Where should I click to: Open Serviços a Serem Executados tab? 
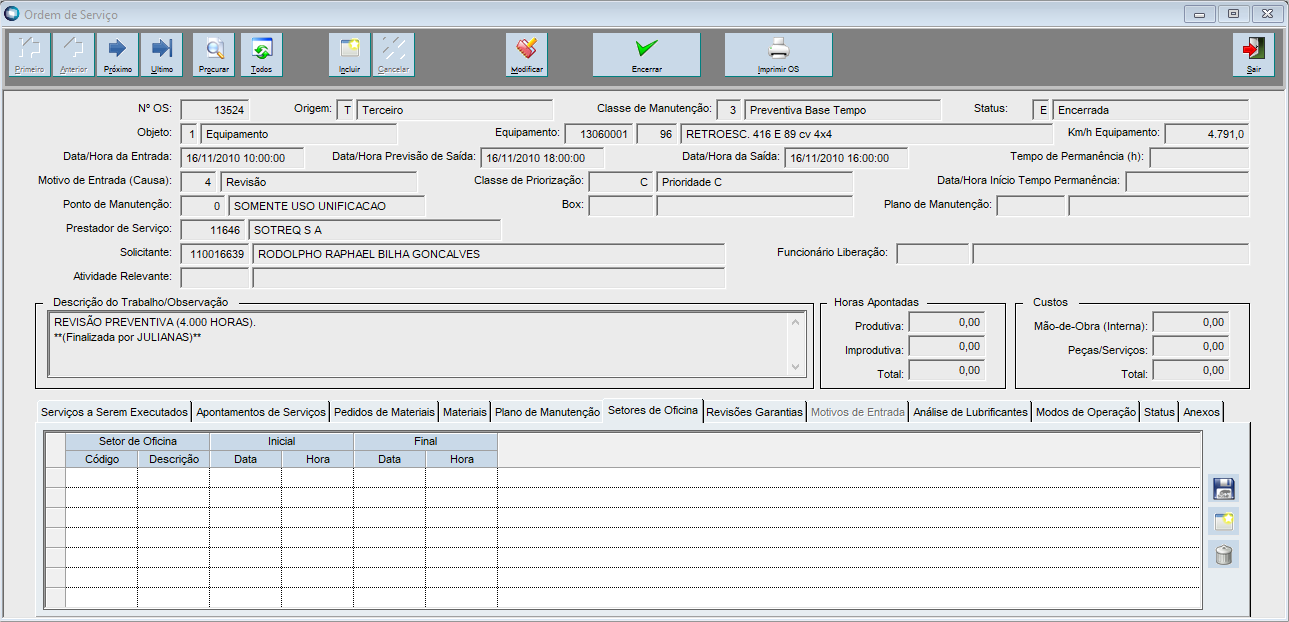pos(114,412)
